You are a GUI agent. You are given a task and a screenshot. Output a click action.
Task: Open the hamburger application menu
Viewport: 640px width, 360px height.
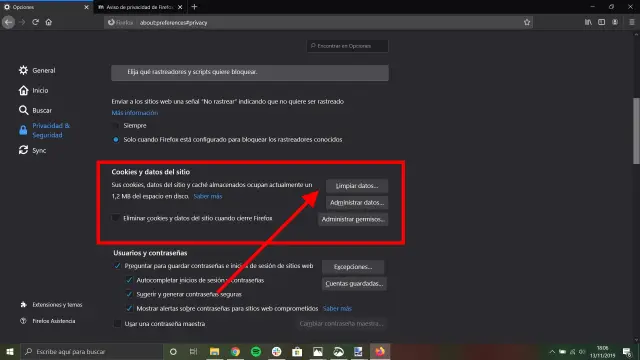[x=632, y=22]
